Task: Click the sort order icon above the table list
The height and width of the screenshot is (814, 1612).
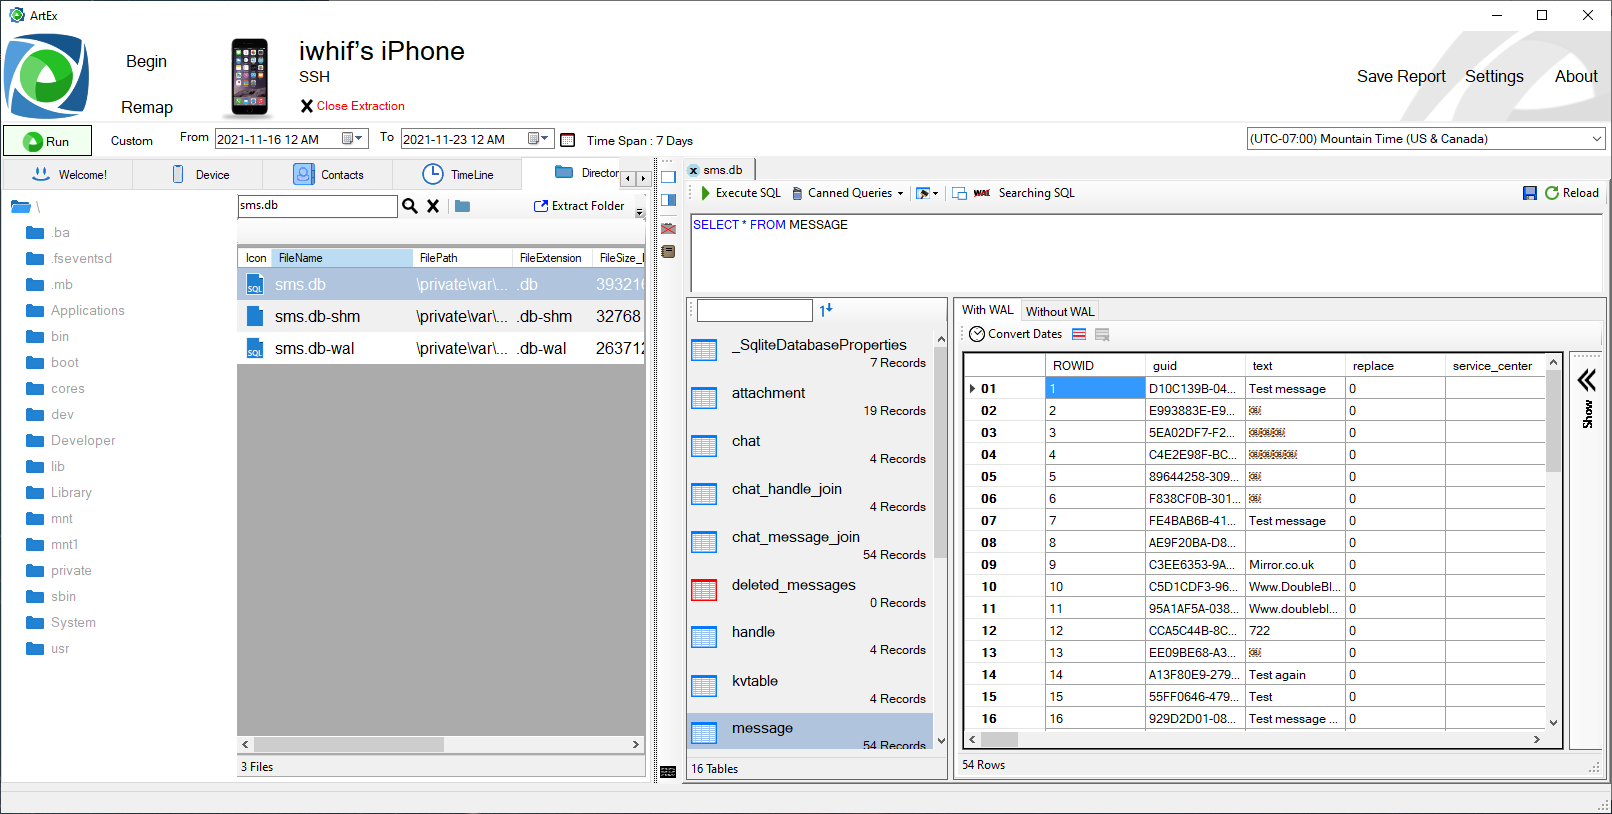Action: 825,310
